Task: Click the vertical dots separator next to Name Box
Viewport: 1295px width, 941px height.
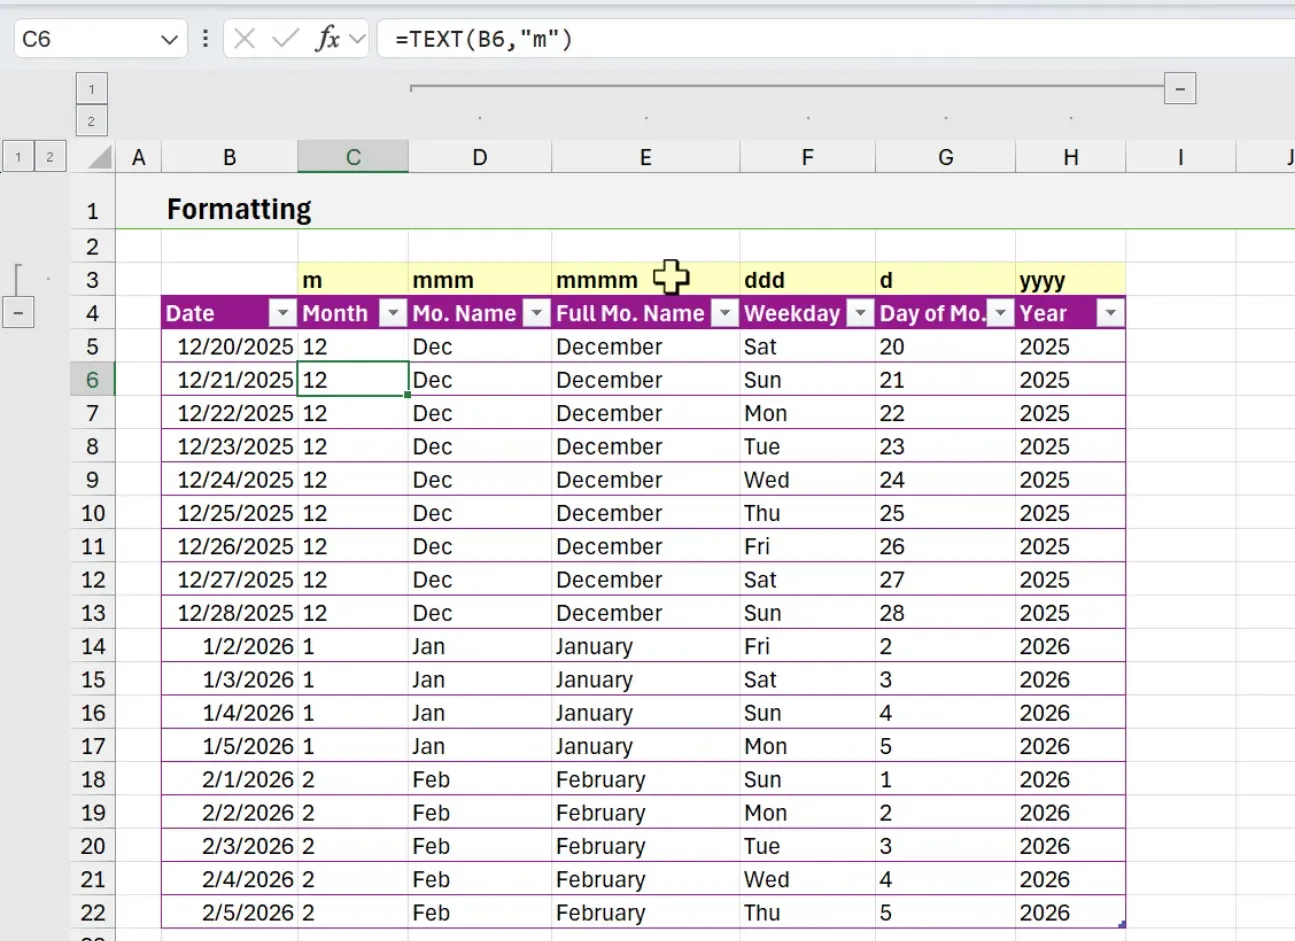Action: [205, 39]
